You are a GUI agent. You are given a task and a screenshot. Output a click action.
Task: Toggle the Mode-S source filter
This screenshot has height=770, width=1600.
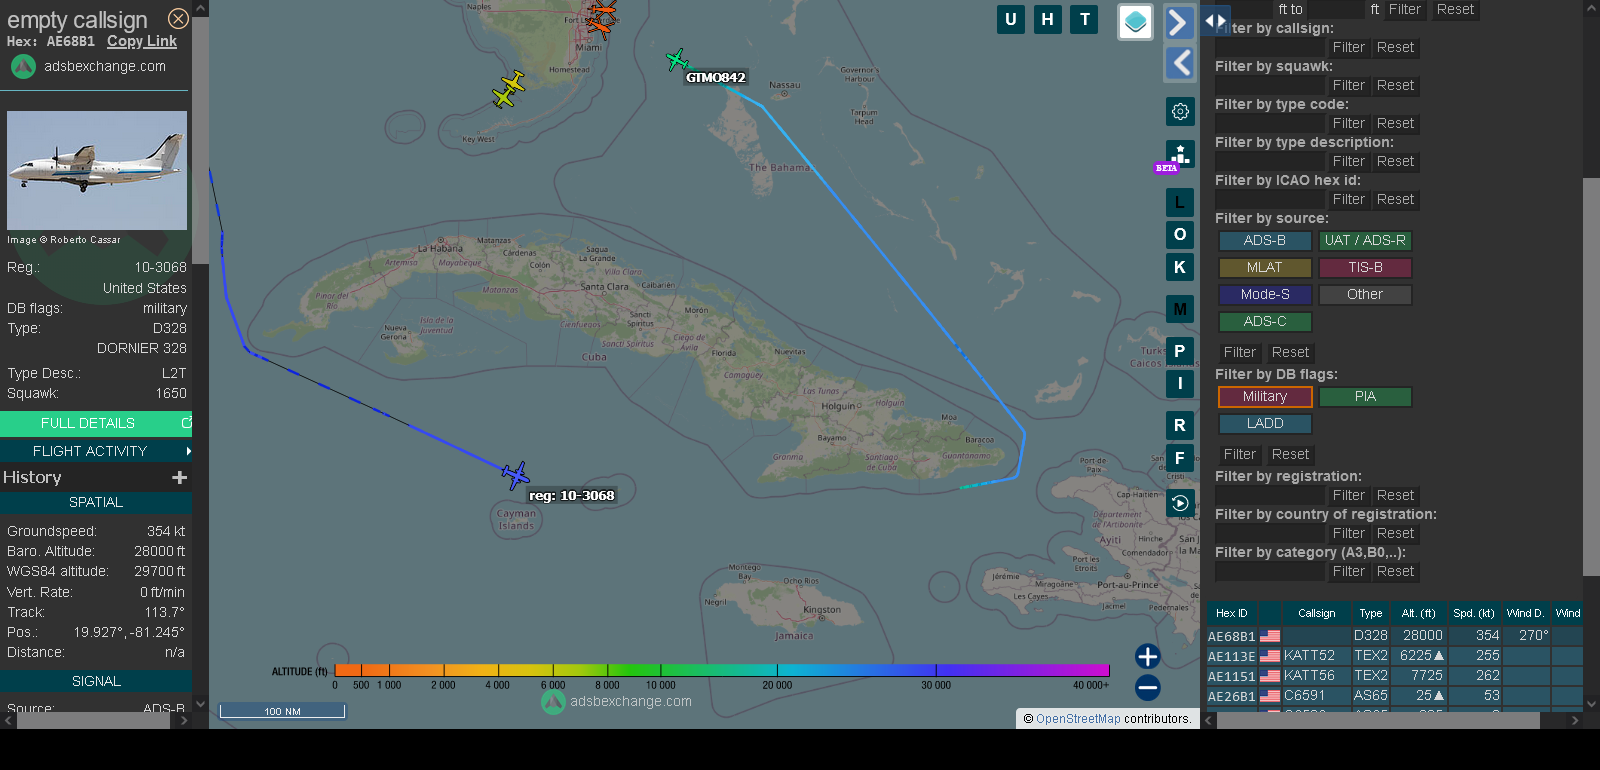coord(1265,295)
